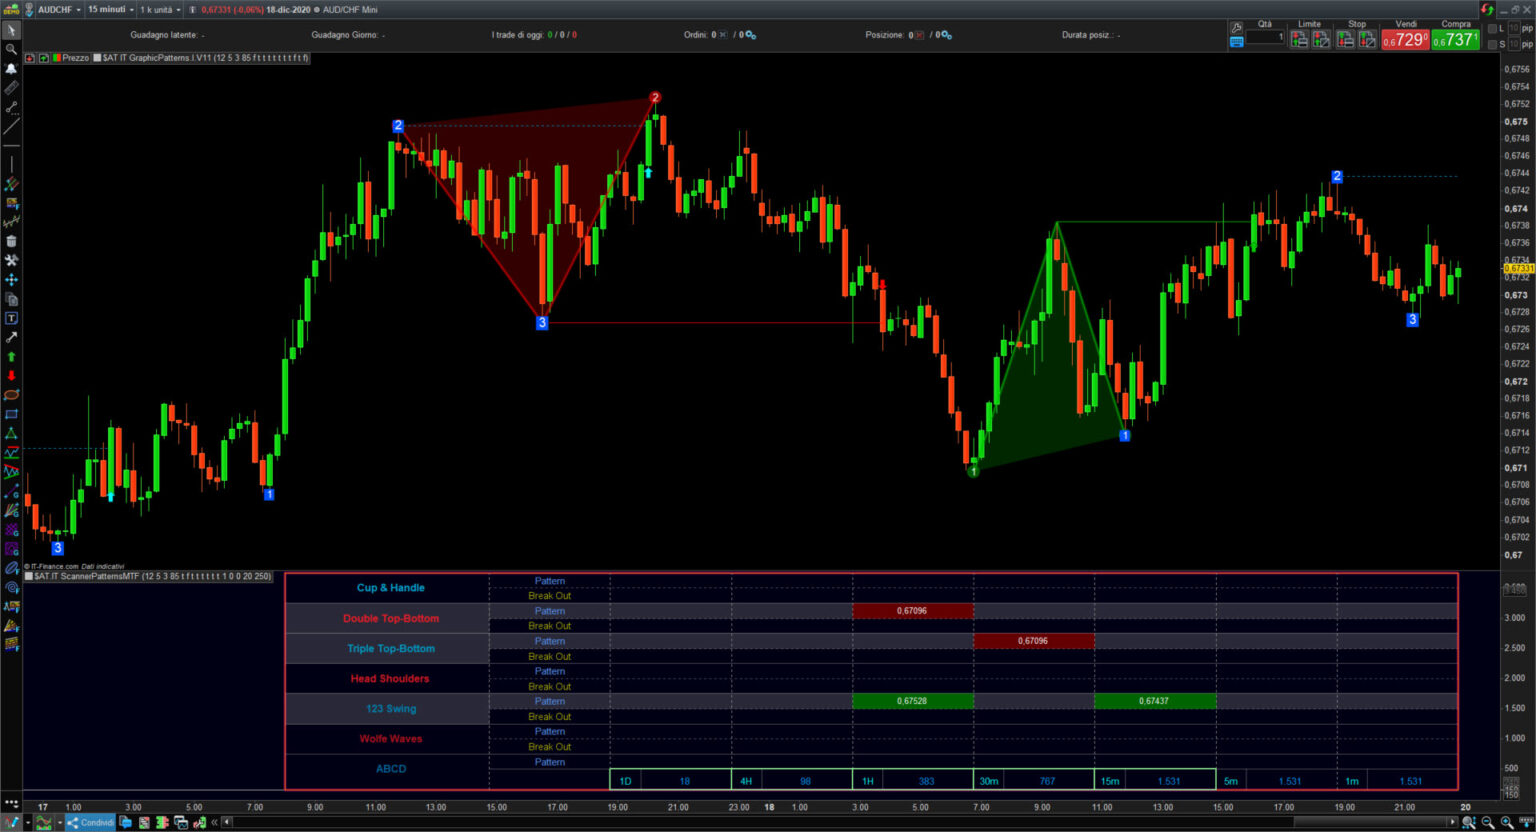Select the magnifier zoom tool in left toolbar
Screen dimensions: 1536x832
click(x=11, y=49)
